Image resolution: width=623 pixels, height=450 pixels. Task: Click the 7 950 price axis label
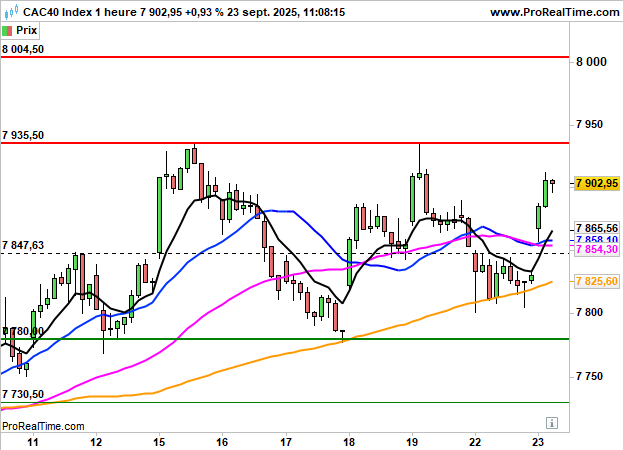589,125
